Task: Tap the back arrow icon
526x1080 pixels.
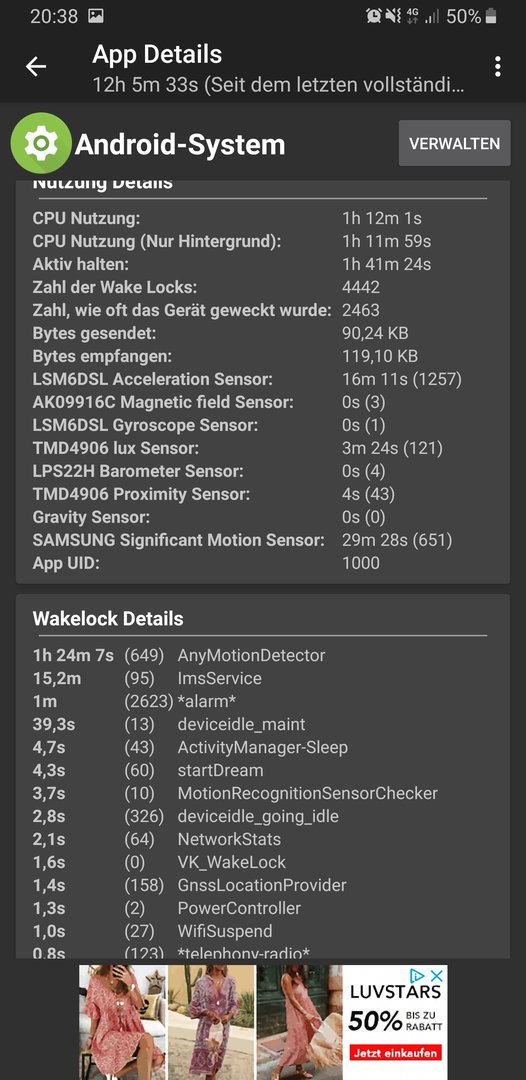Action: 36,66
